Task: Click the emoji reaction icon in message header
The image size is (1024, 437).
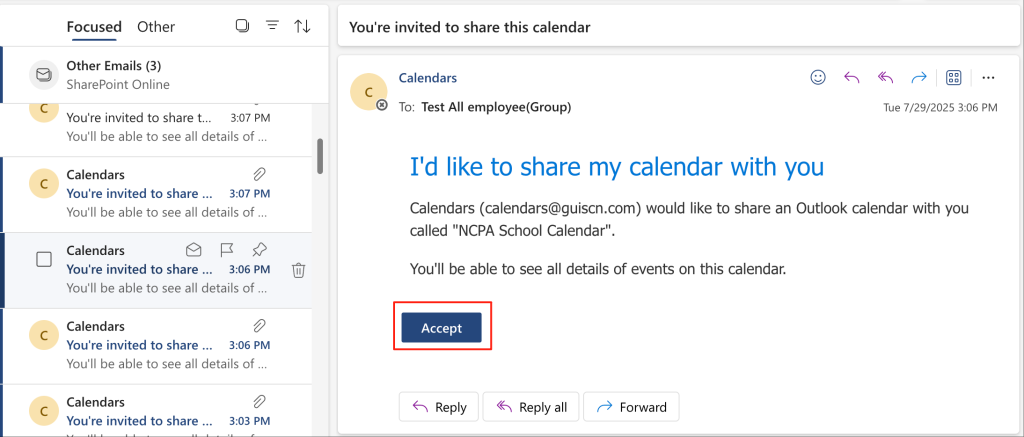Action: [818, 77]
